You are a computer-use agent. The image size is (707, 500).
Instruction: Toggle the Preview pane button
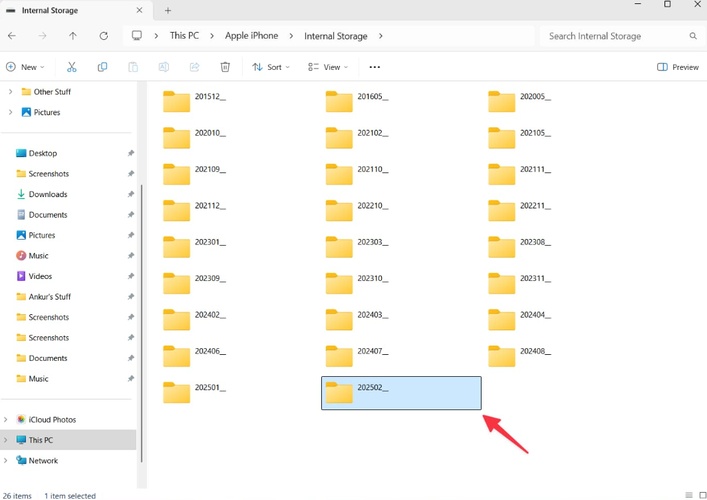tap(678, 67)
